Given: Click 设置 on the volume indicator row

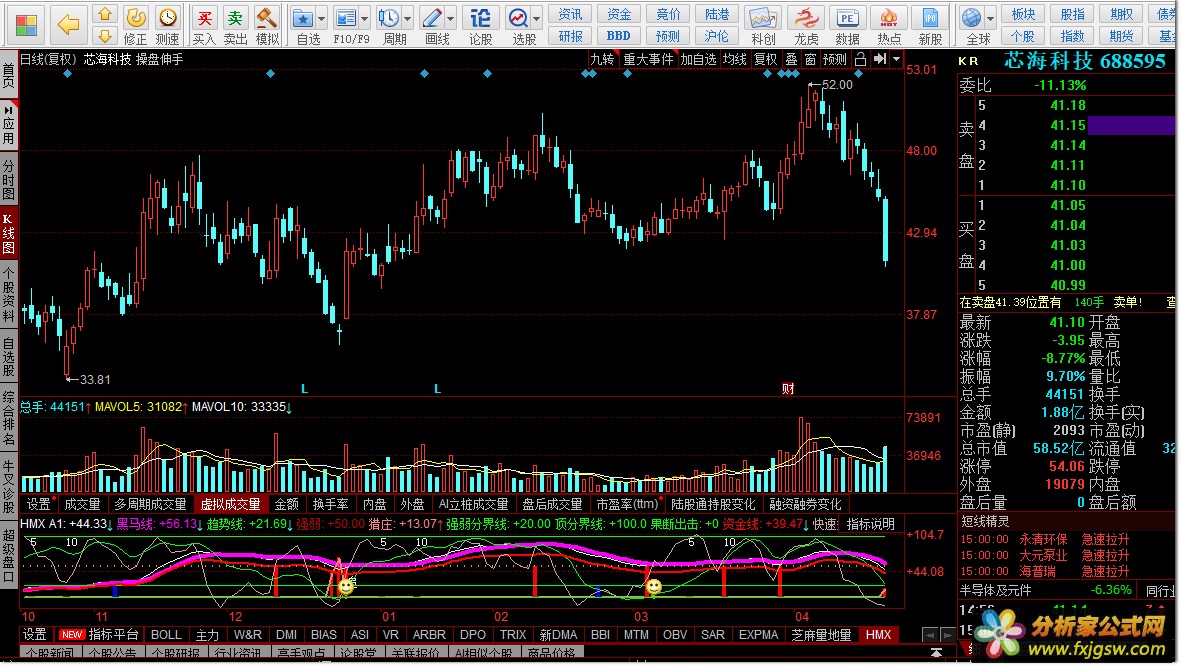Looking at the screenshot, I should [x=38, y=504].
